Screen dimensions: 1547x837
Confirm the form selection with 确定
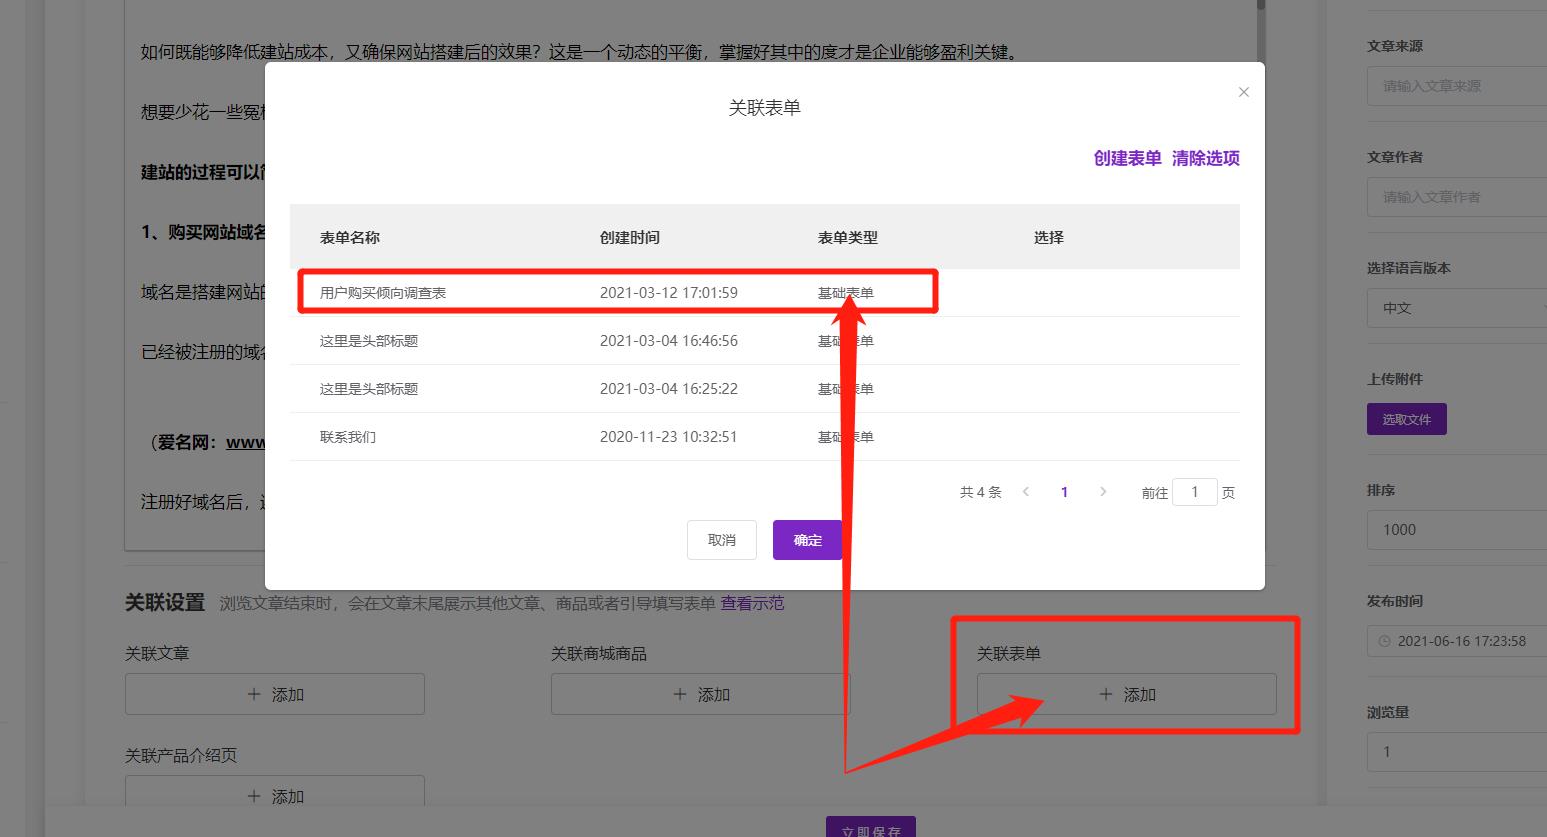tap(807, 540)
